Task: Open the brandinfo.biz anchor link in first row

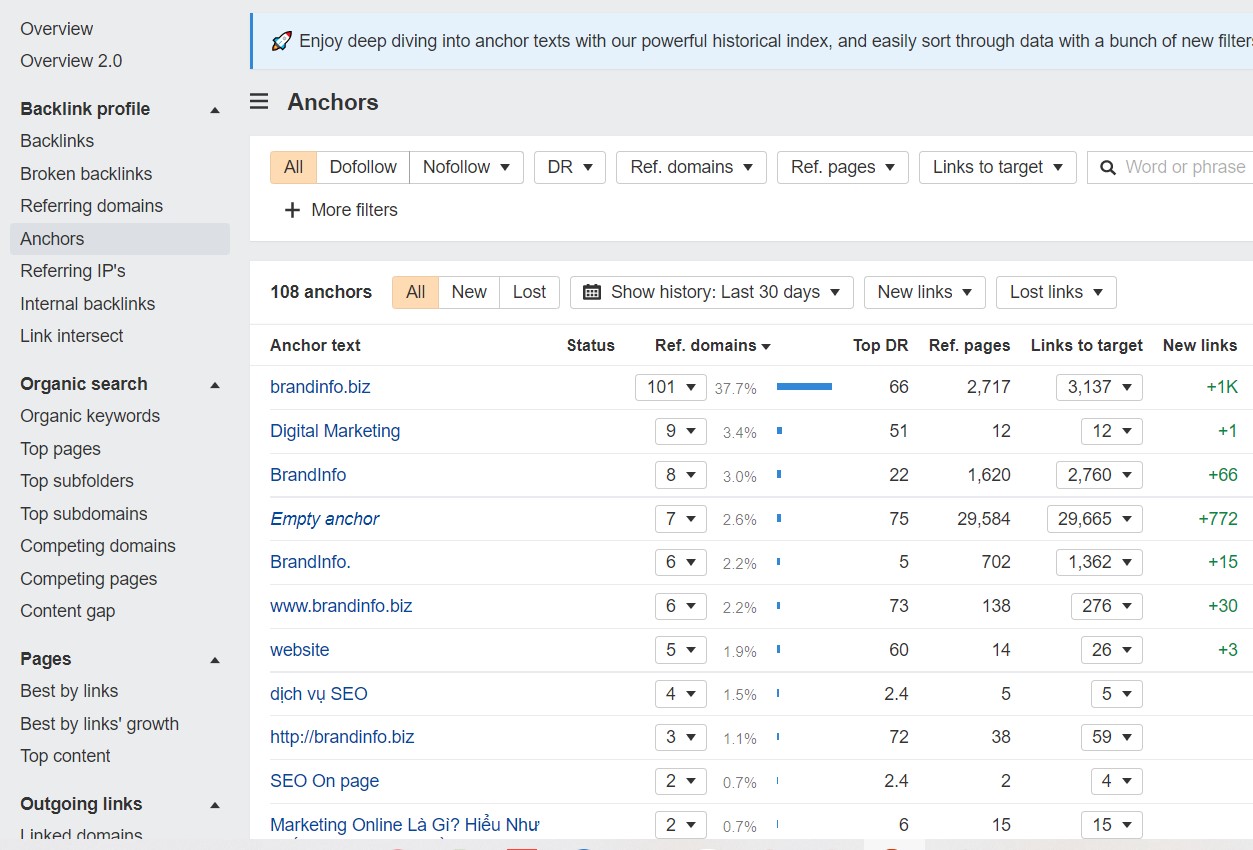Action: (x=320, y=387)
